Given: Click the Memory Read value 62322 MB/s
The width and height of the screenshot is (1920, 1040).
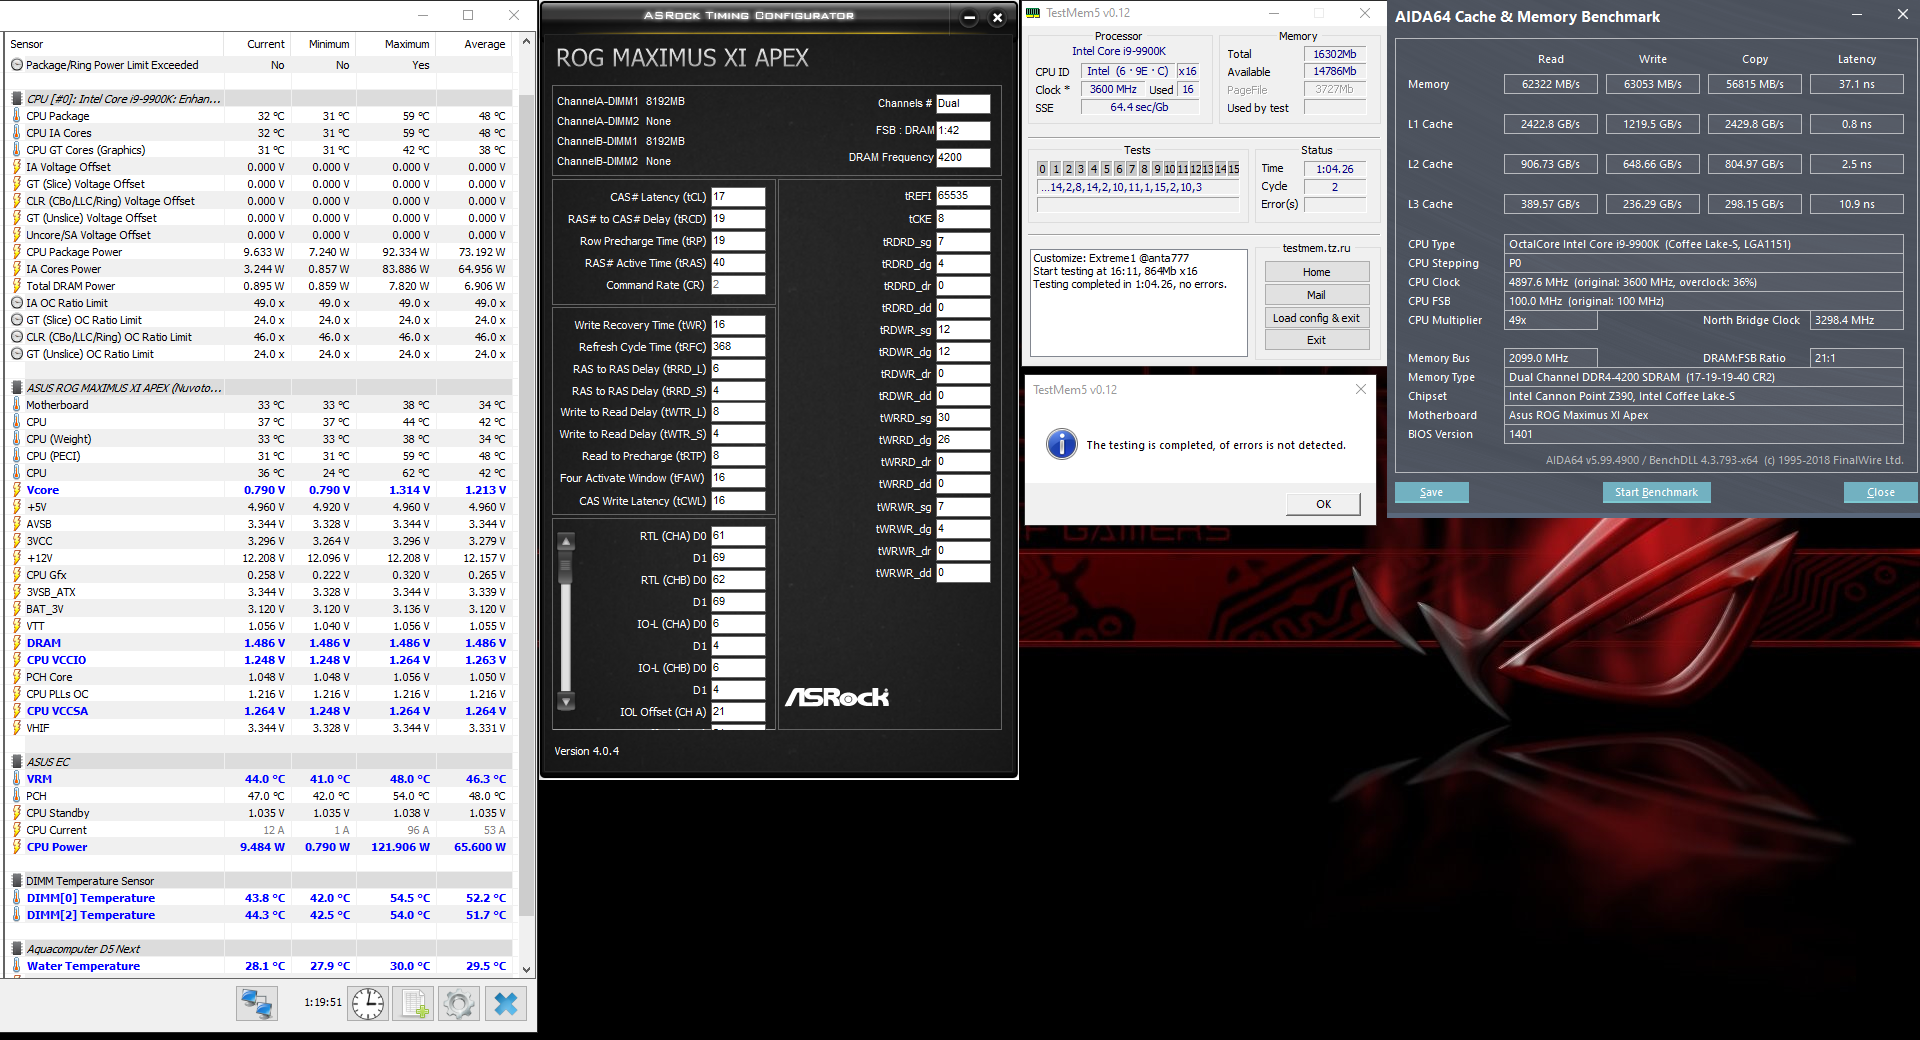Looking at the screenshot, I should (x=1550, y=84).
